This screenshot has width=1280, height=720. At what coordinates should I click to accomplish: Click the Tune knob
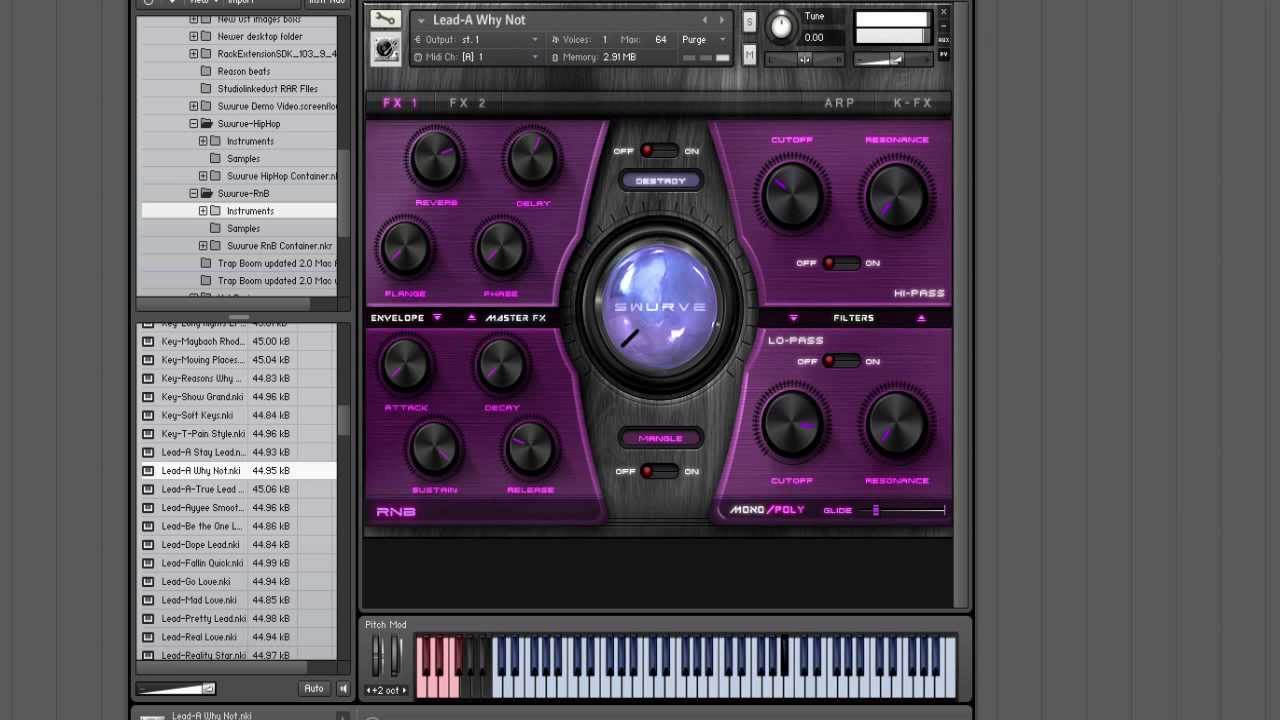point(782,27)
